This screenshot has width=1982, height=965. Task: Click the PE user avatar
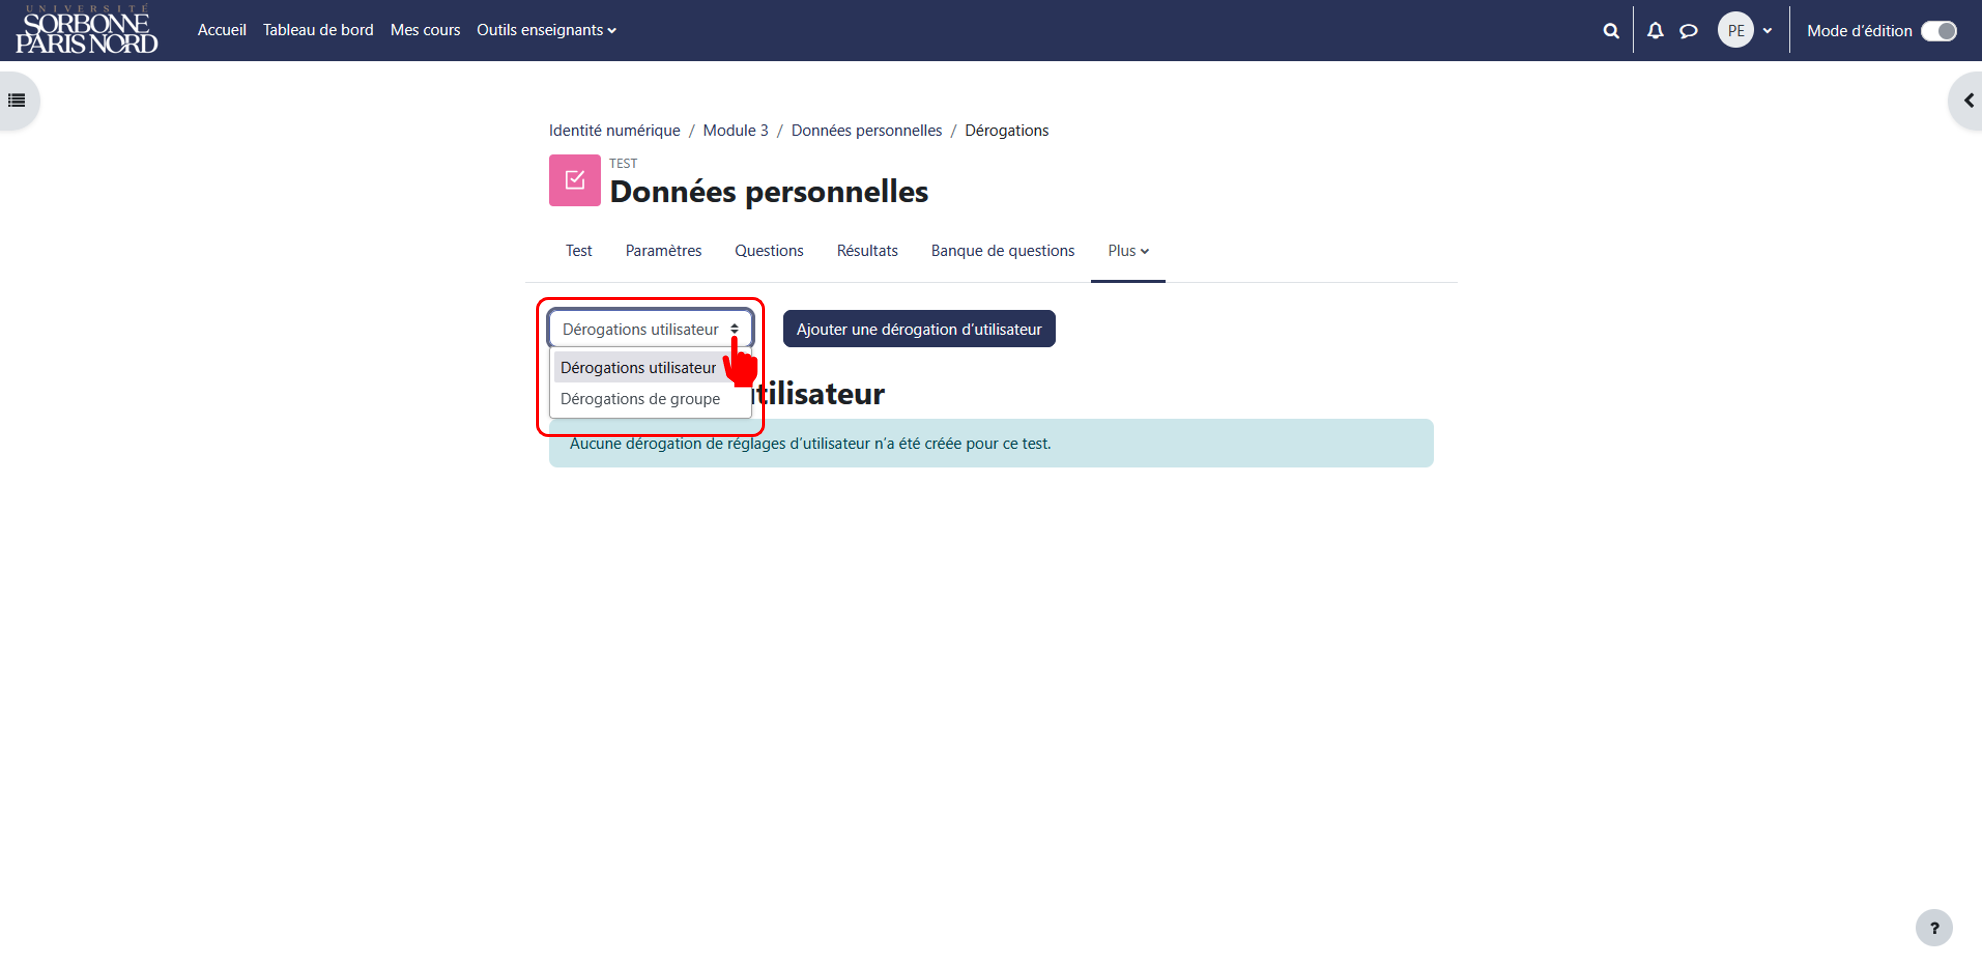click(x=1735, y=30)
